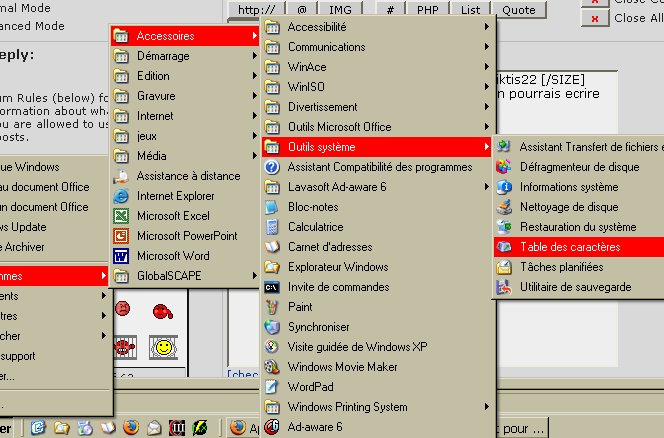Viewport: 664px width, 438px height.
Task: Click the Utilitaire de sauvegarde icon
Action: click(504, 287)
